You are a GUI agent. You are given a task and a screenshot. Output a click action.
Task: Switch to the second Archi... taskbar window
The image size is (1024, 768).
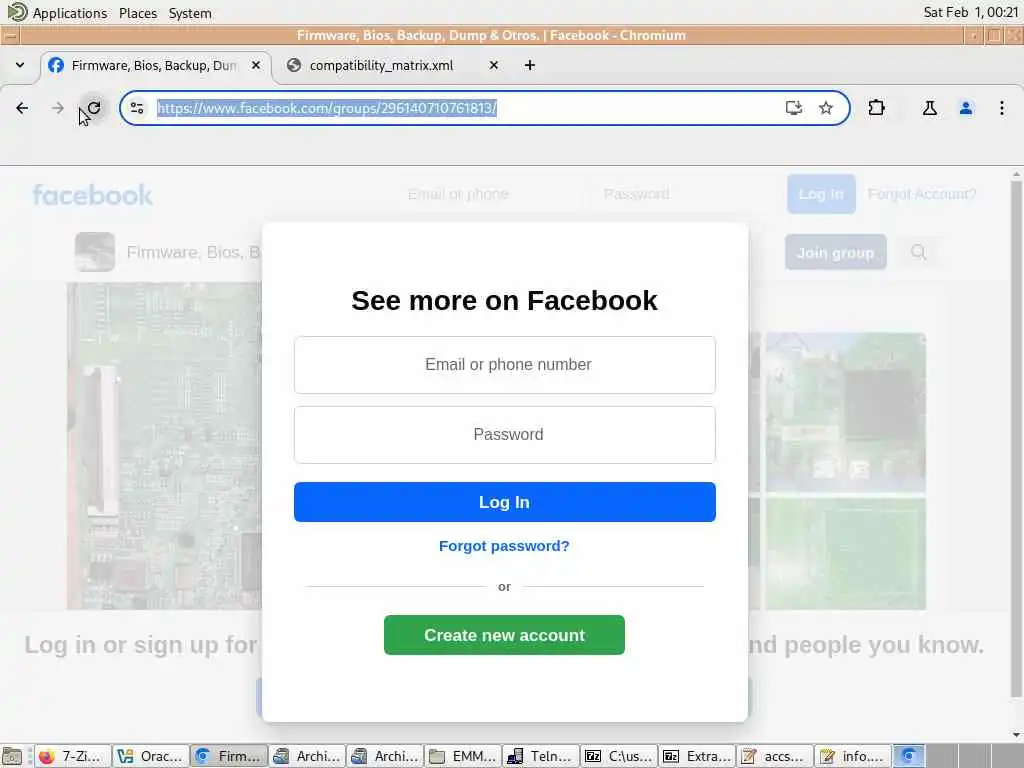pyautogui.click(x=385, y=756)
